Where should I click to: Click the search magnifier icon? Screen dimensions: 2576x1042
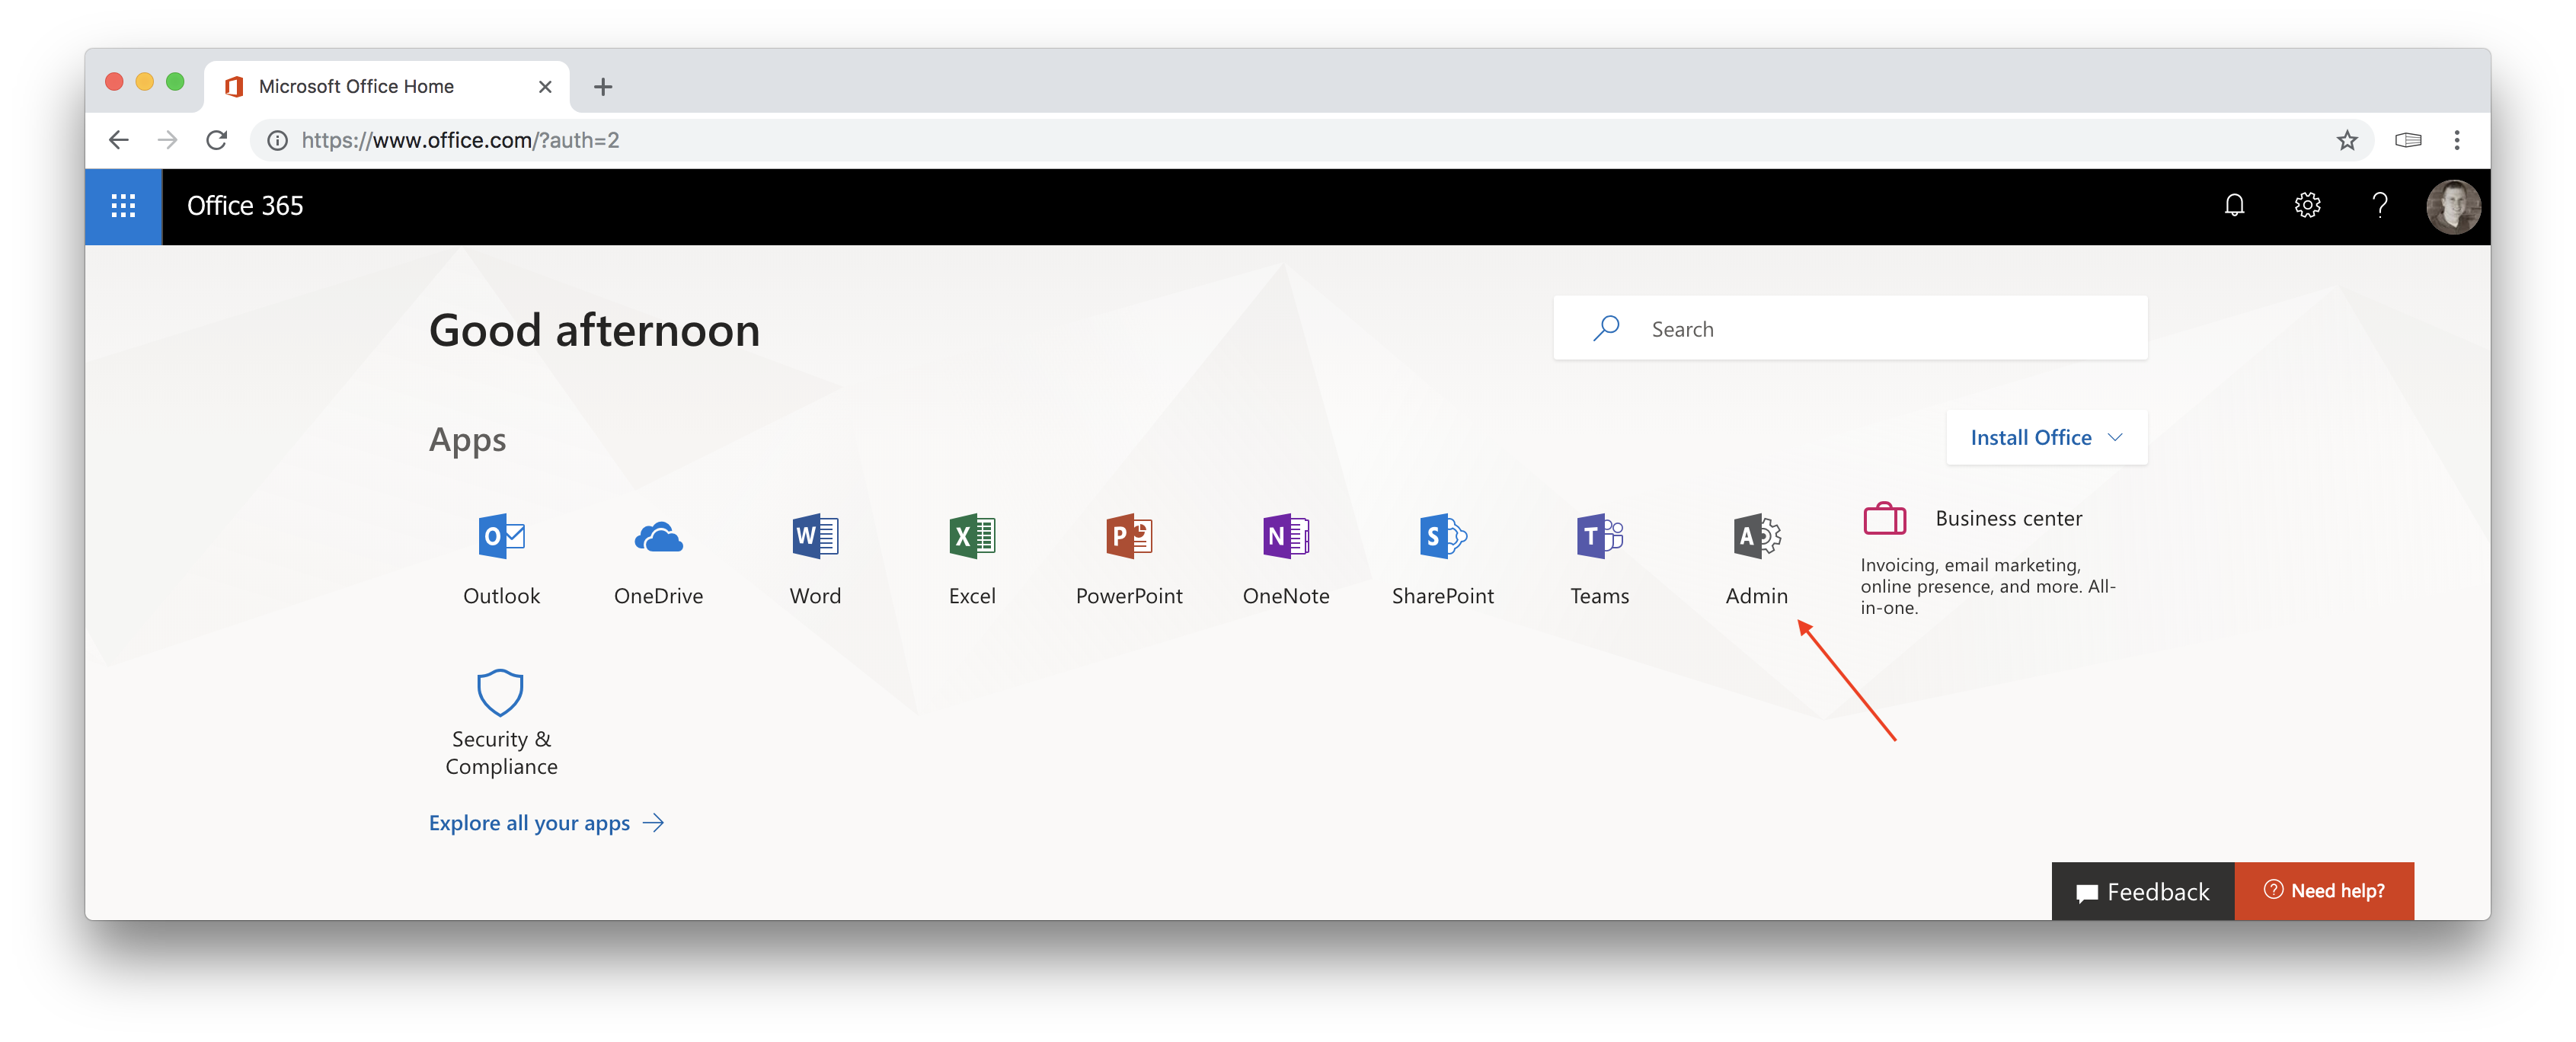[x=1606, y=328]
